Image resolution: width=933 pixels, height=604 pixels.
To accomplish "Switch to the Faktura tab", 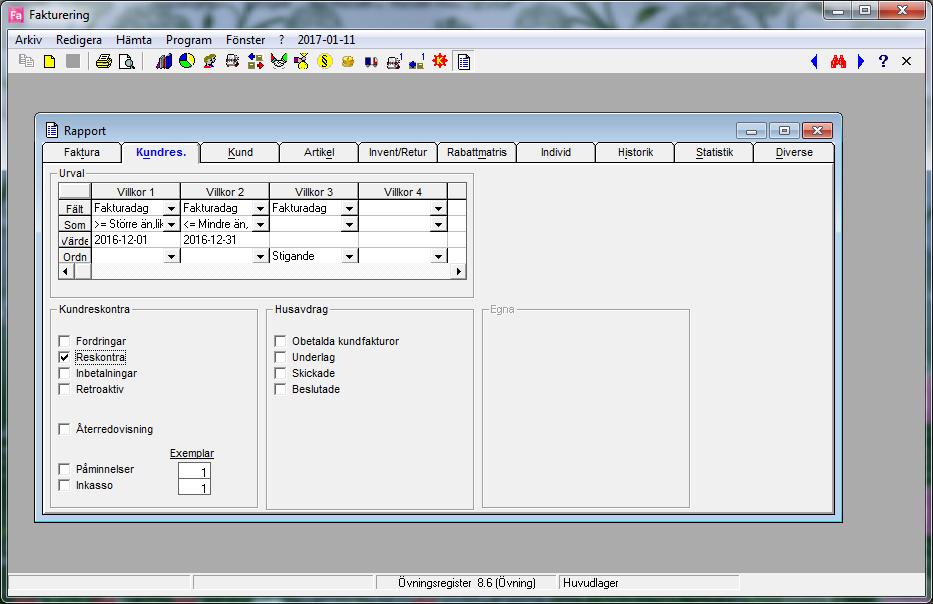I will [x=82, y=152].
